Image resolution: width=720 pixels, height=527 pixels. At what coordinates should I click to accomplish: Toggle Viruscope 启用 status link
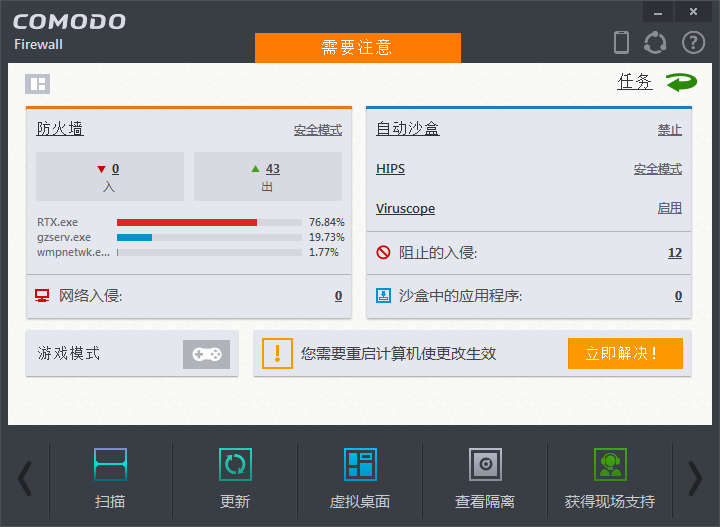pyautogui.click(x=669, y=209)
